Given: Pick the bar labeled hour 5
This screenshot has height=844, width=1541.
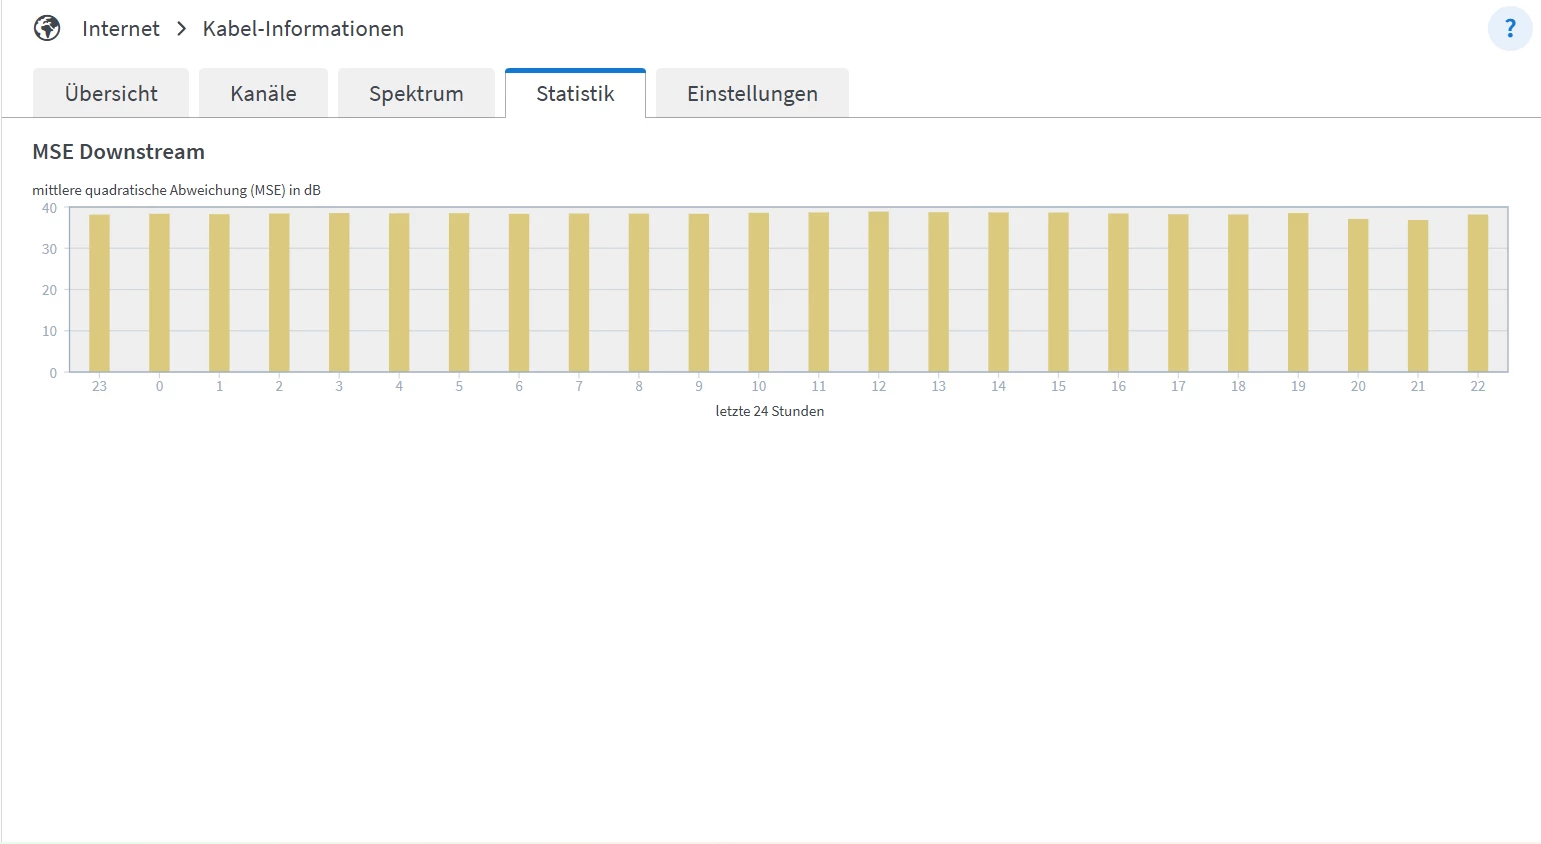Looking at the screenshot, I should tap(459, 292).
